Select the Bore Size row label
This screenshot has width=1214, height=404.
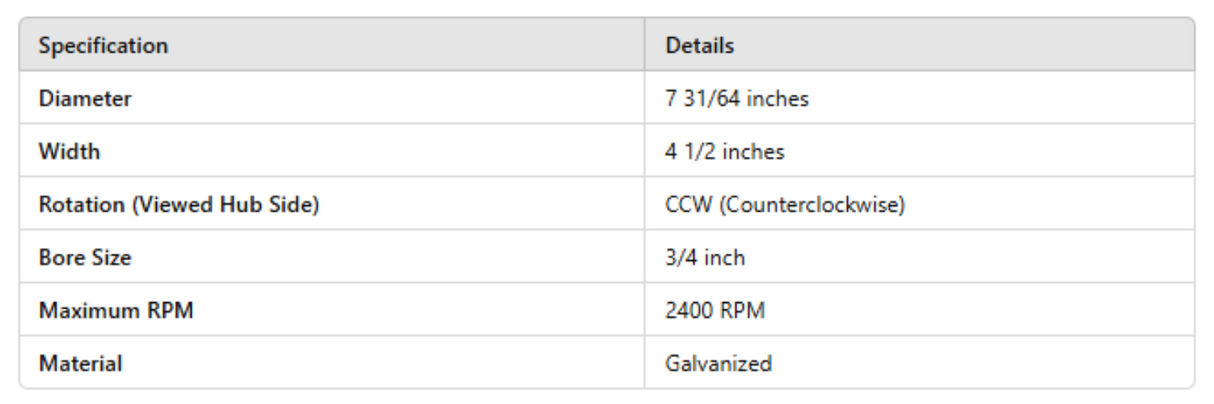click(85, 258)
